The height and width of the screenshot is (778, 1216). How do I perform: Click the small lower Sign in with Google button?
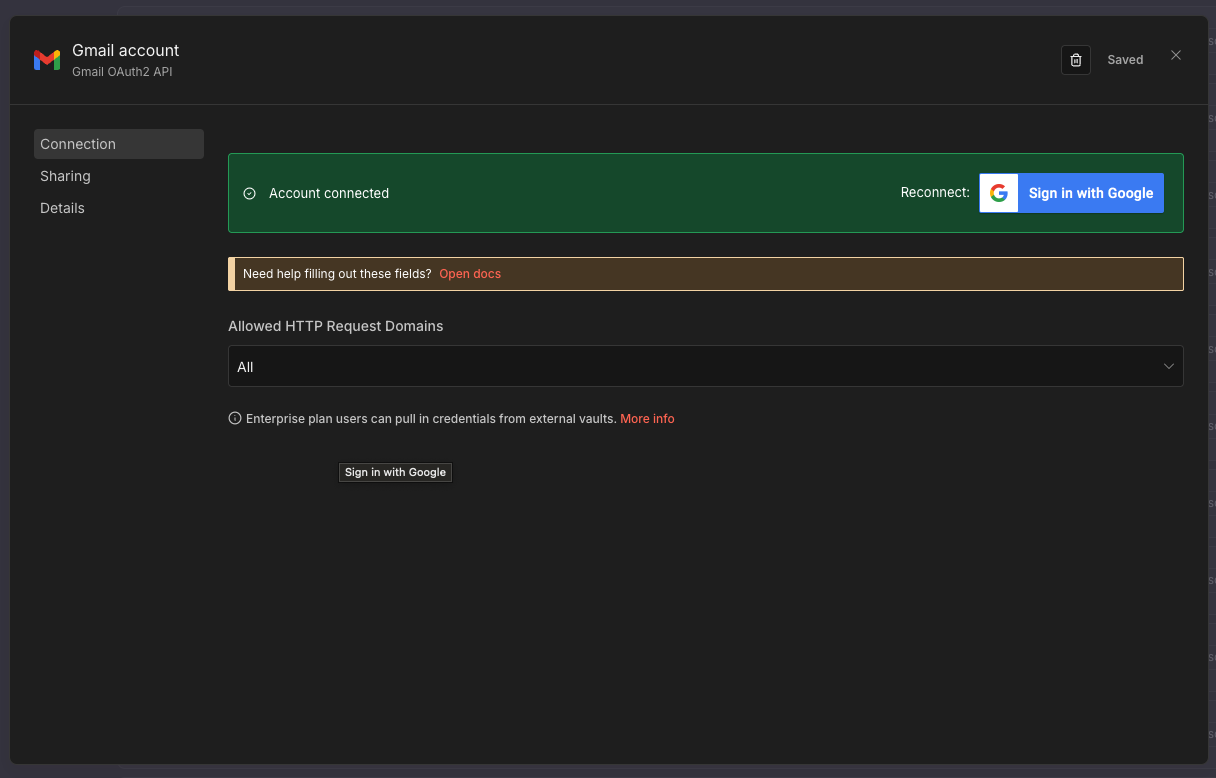click(x=395, y=472)
